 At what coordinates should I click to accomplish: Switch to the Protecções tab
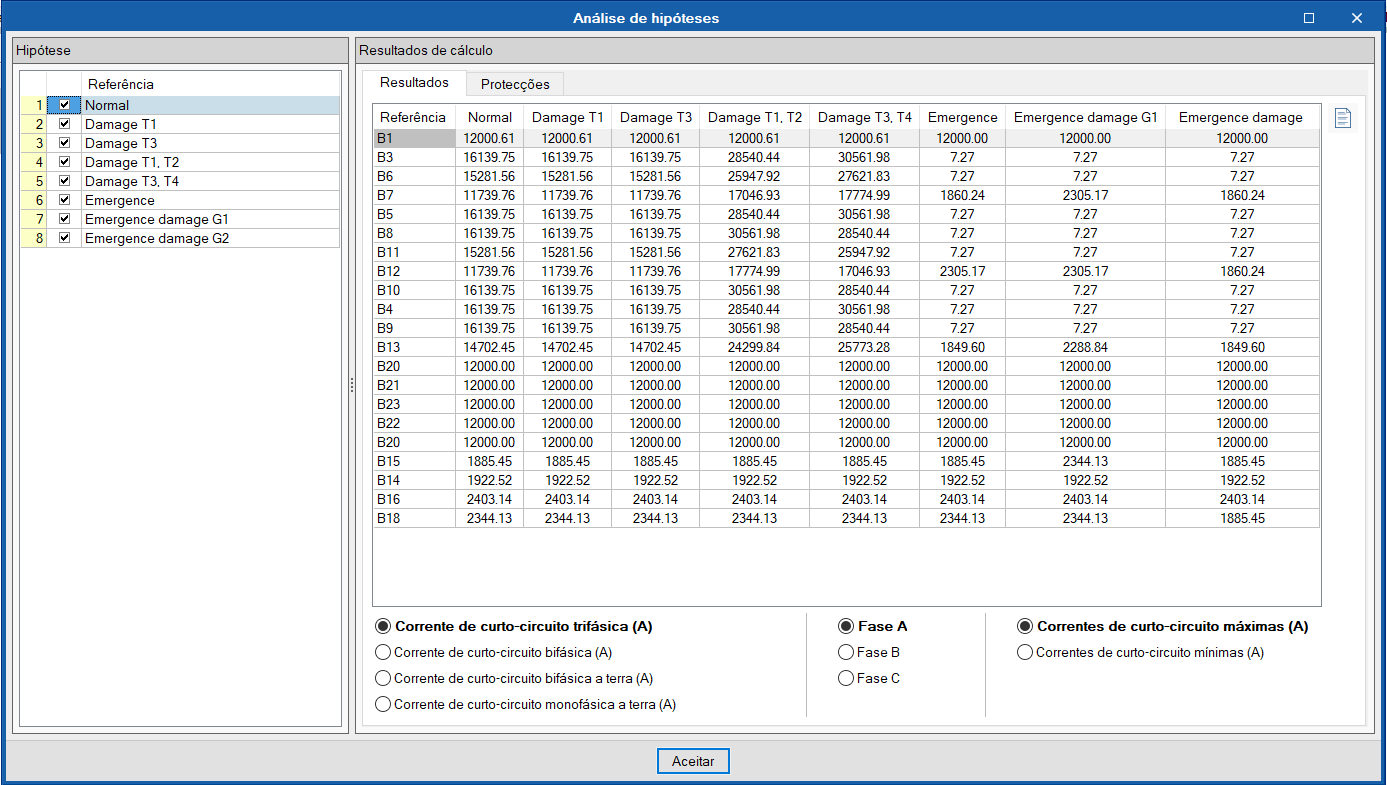(x=515, y=84)
